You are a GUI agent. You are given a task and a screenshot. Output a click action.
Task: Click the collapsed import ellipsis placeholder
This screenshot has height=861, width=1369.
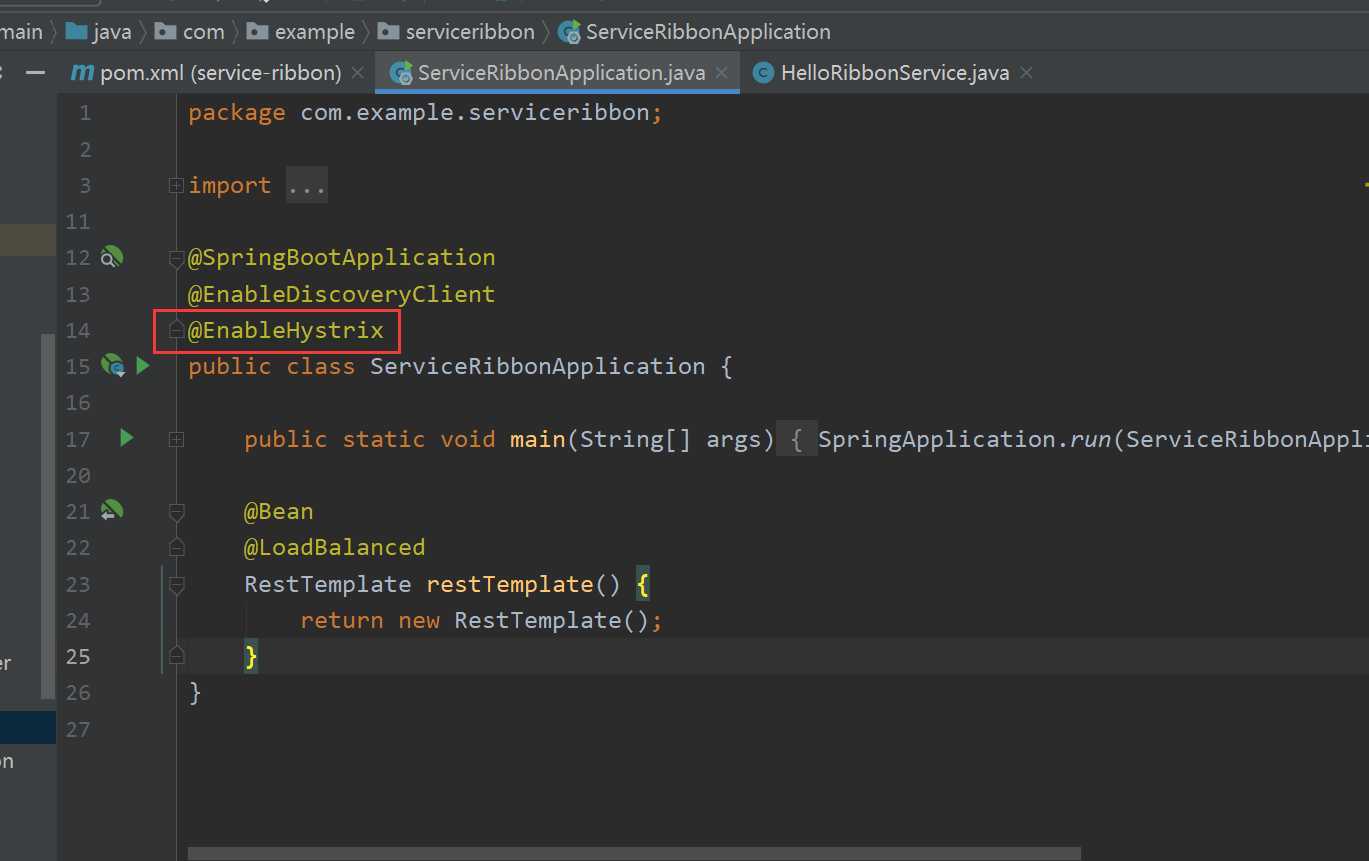point(307,185)
